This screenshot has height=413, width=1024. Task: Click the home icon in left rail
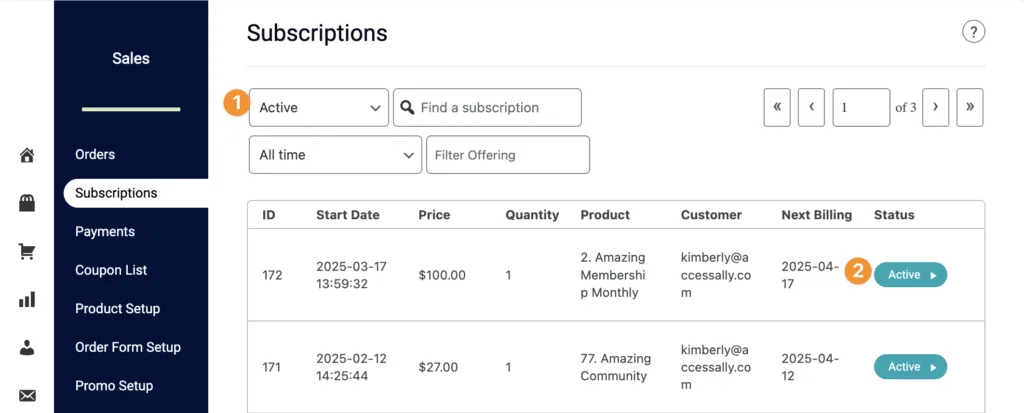click(x=27, y=155)
